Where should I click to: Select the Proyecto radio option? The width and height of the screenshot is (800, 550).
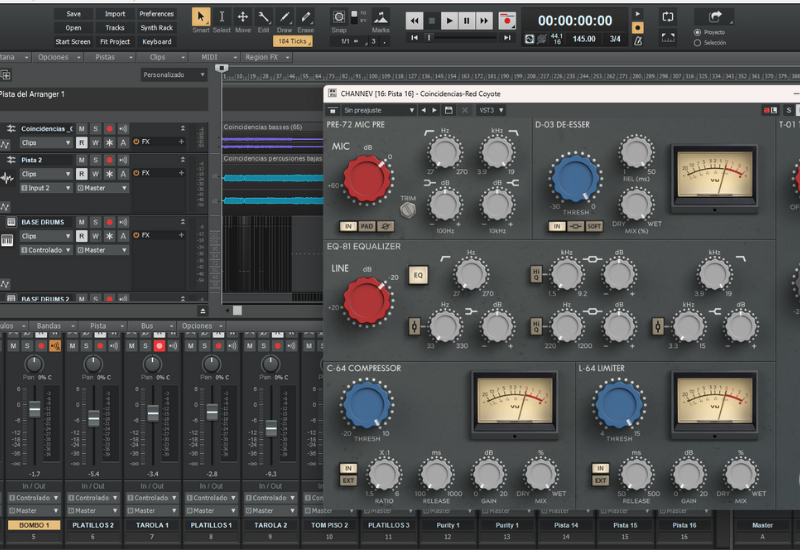coord(697,32)
